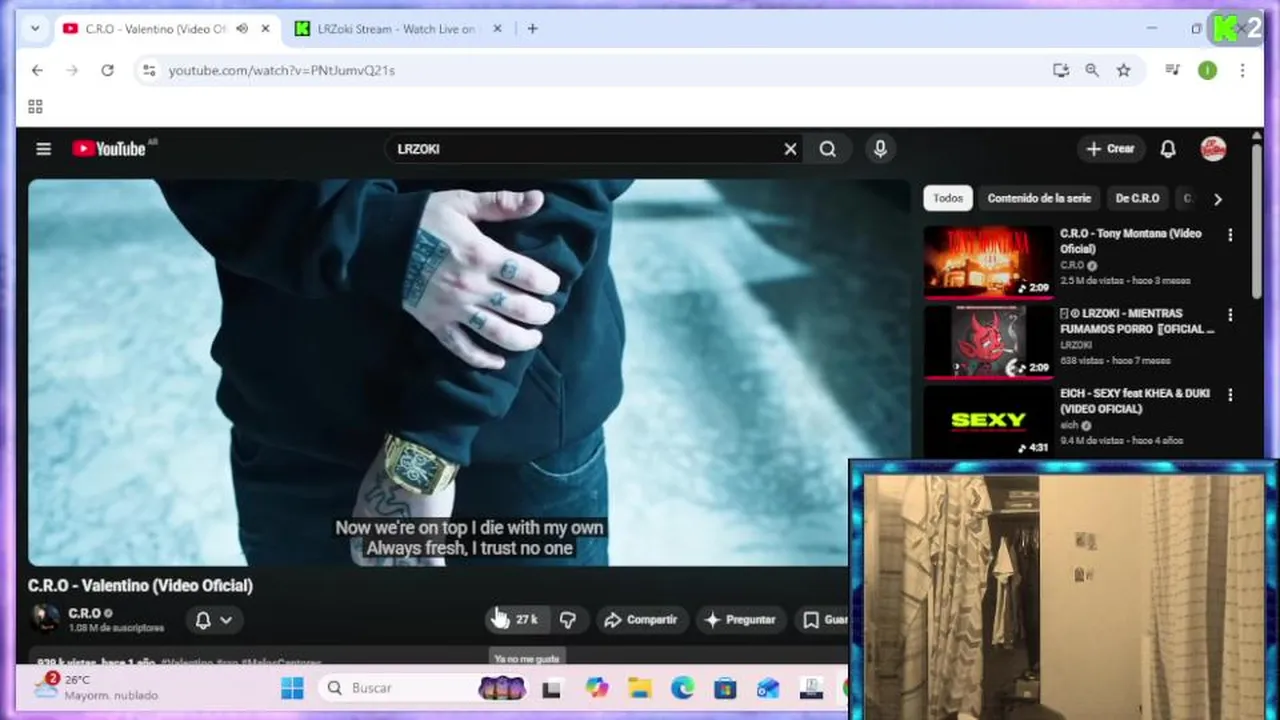Click the Compartir share button
The image size is (1280, 720).
tap(641, 620)
